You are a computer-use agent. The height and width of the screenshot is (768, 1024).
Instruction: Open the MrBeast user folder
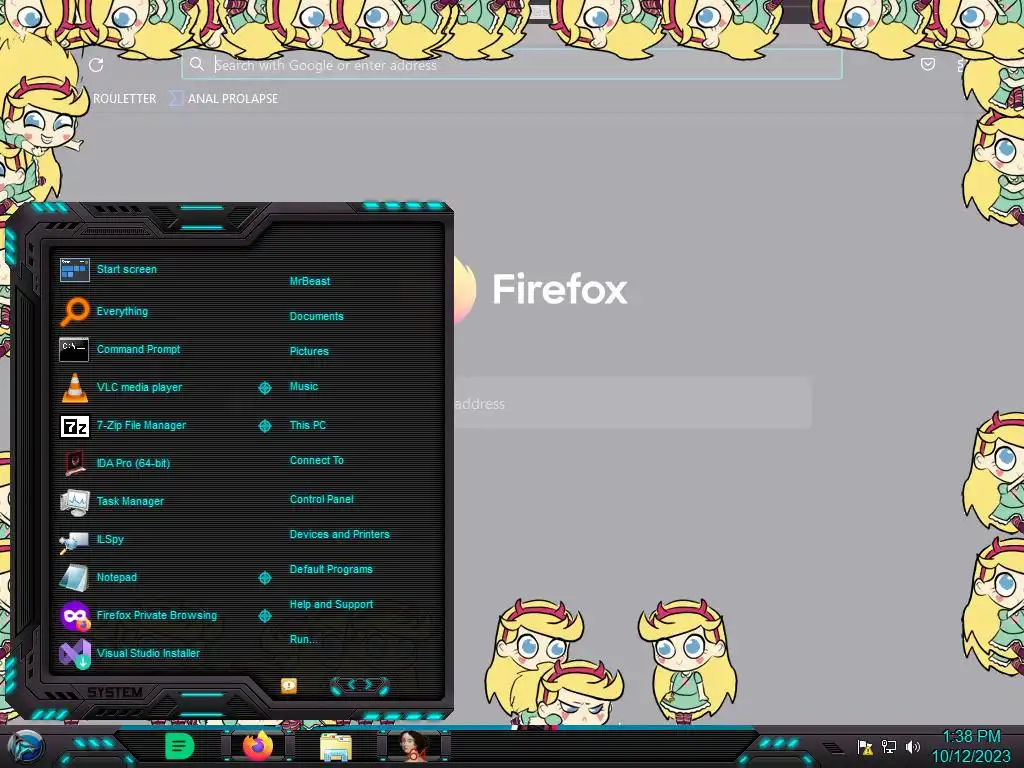(x=310, y=281)
